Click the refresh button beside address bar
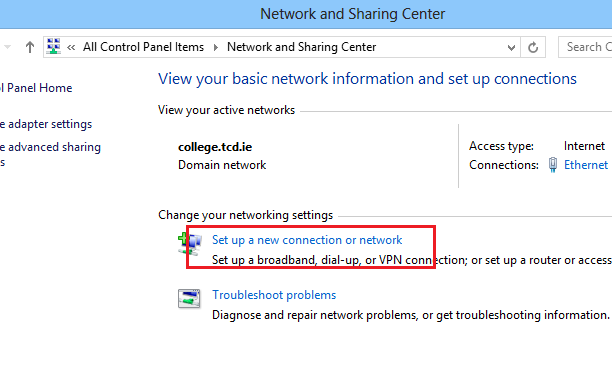This screenshot has width=612, height=373. [x=533, y=47]
